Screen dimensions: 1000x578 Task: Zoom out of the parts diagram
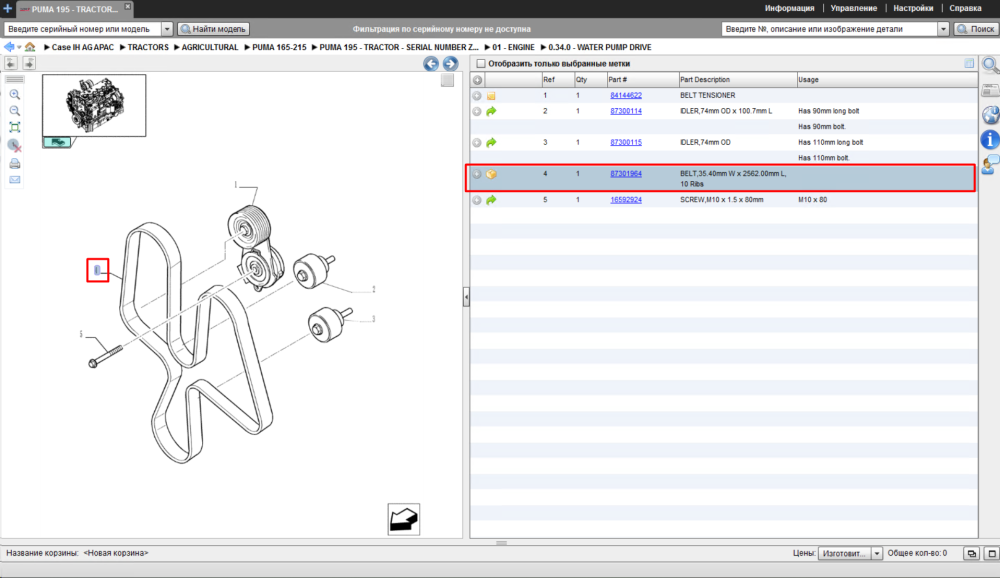15,111
